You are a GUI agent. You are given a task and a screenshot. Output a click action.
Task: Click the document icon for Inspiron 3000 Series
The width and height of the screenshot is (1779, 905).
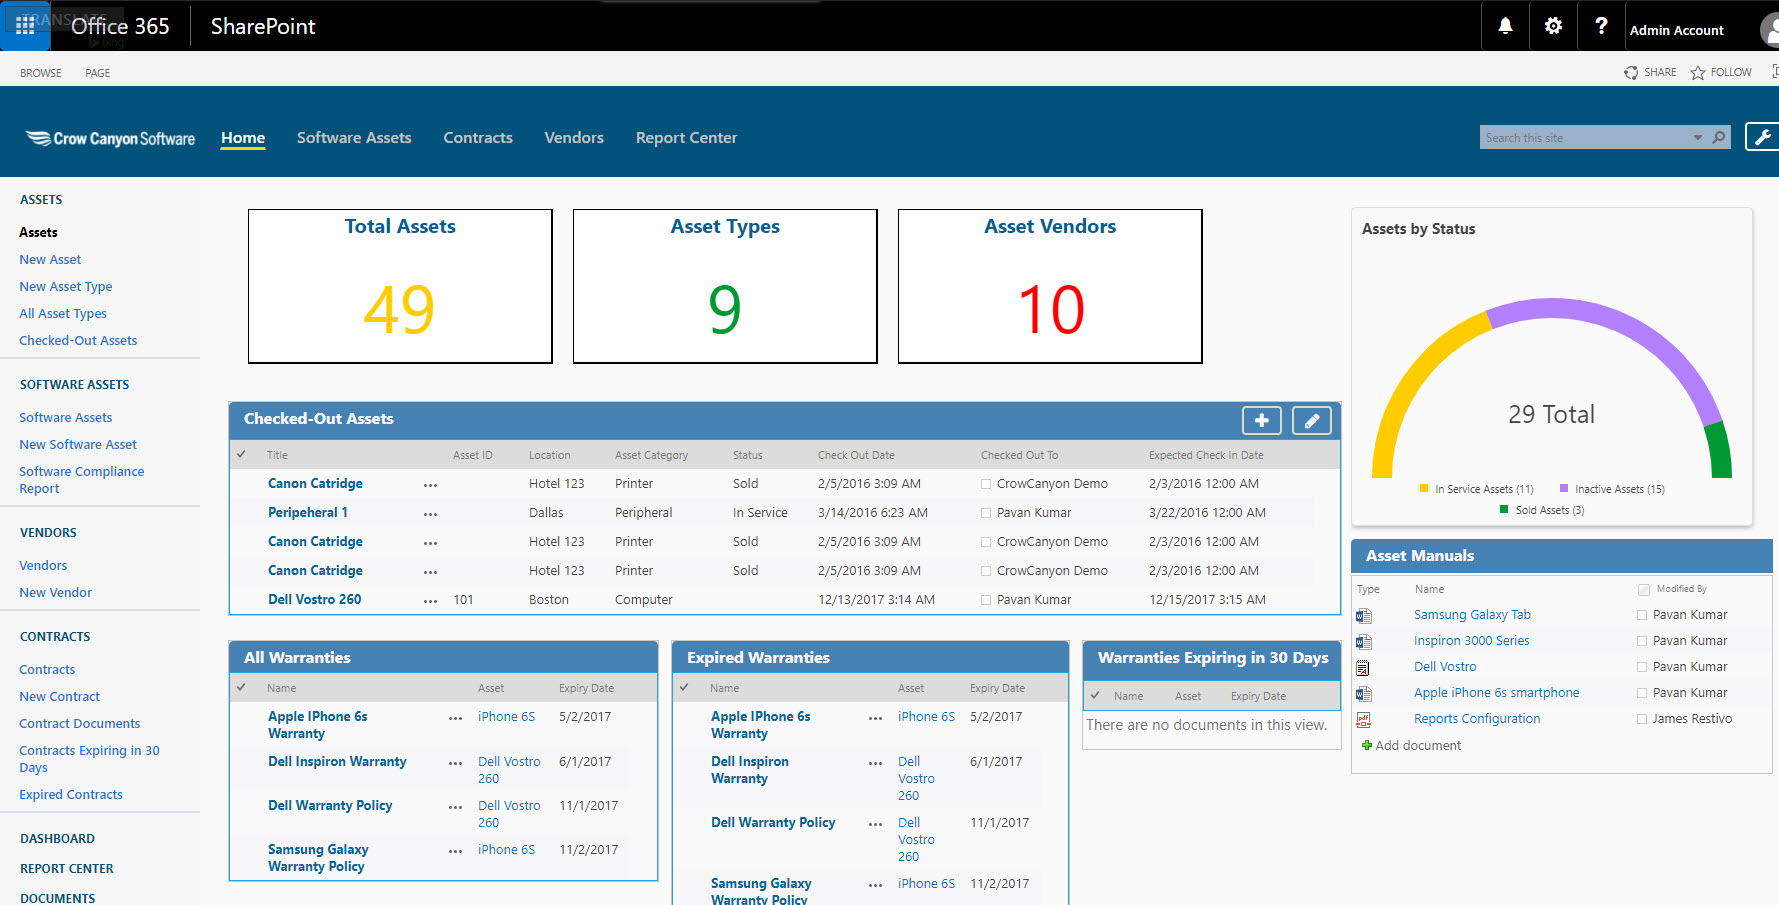click(1363, 642)
